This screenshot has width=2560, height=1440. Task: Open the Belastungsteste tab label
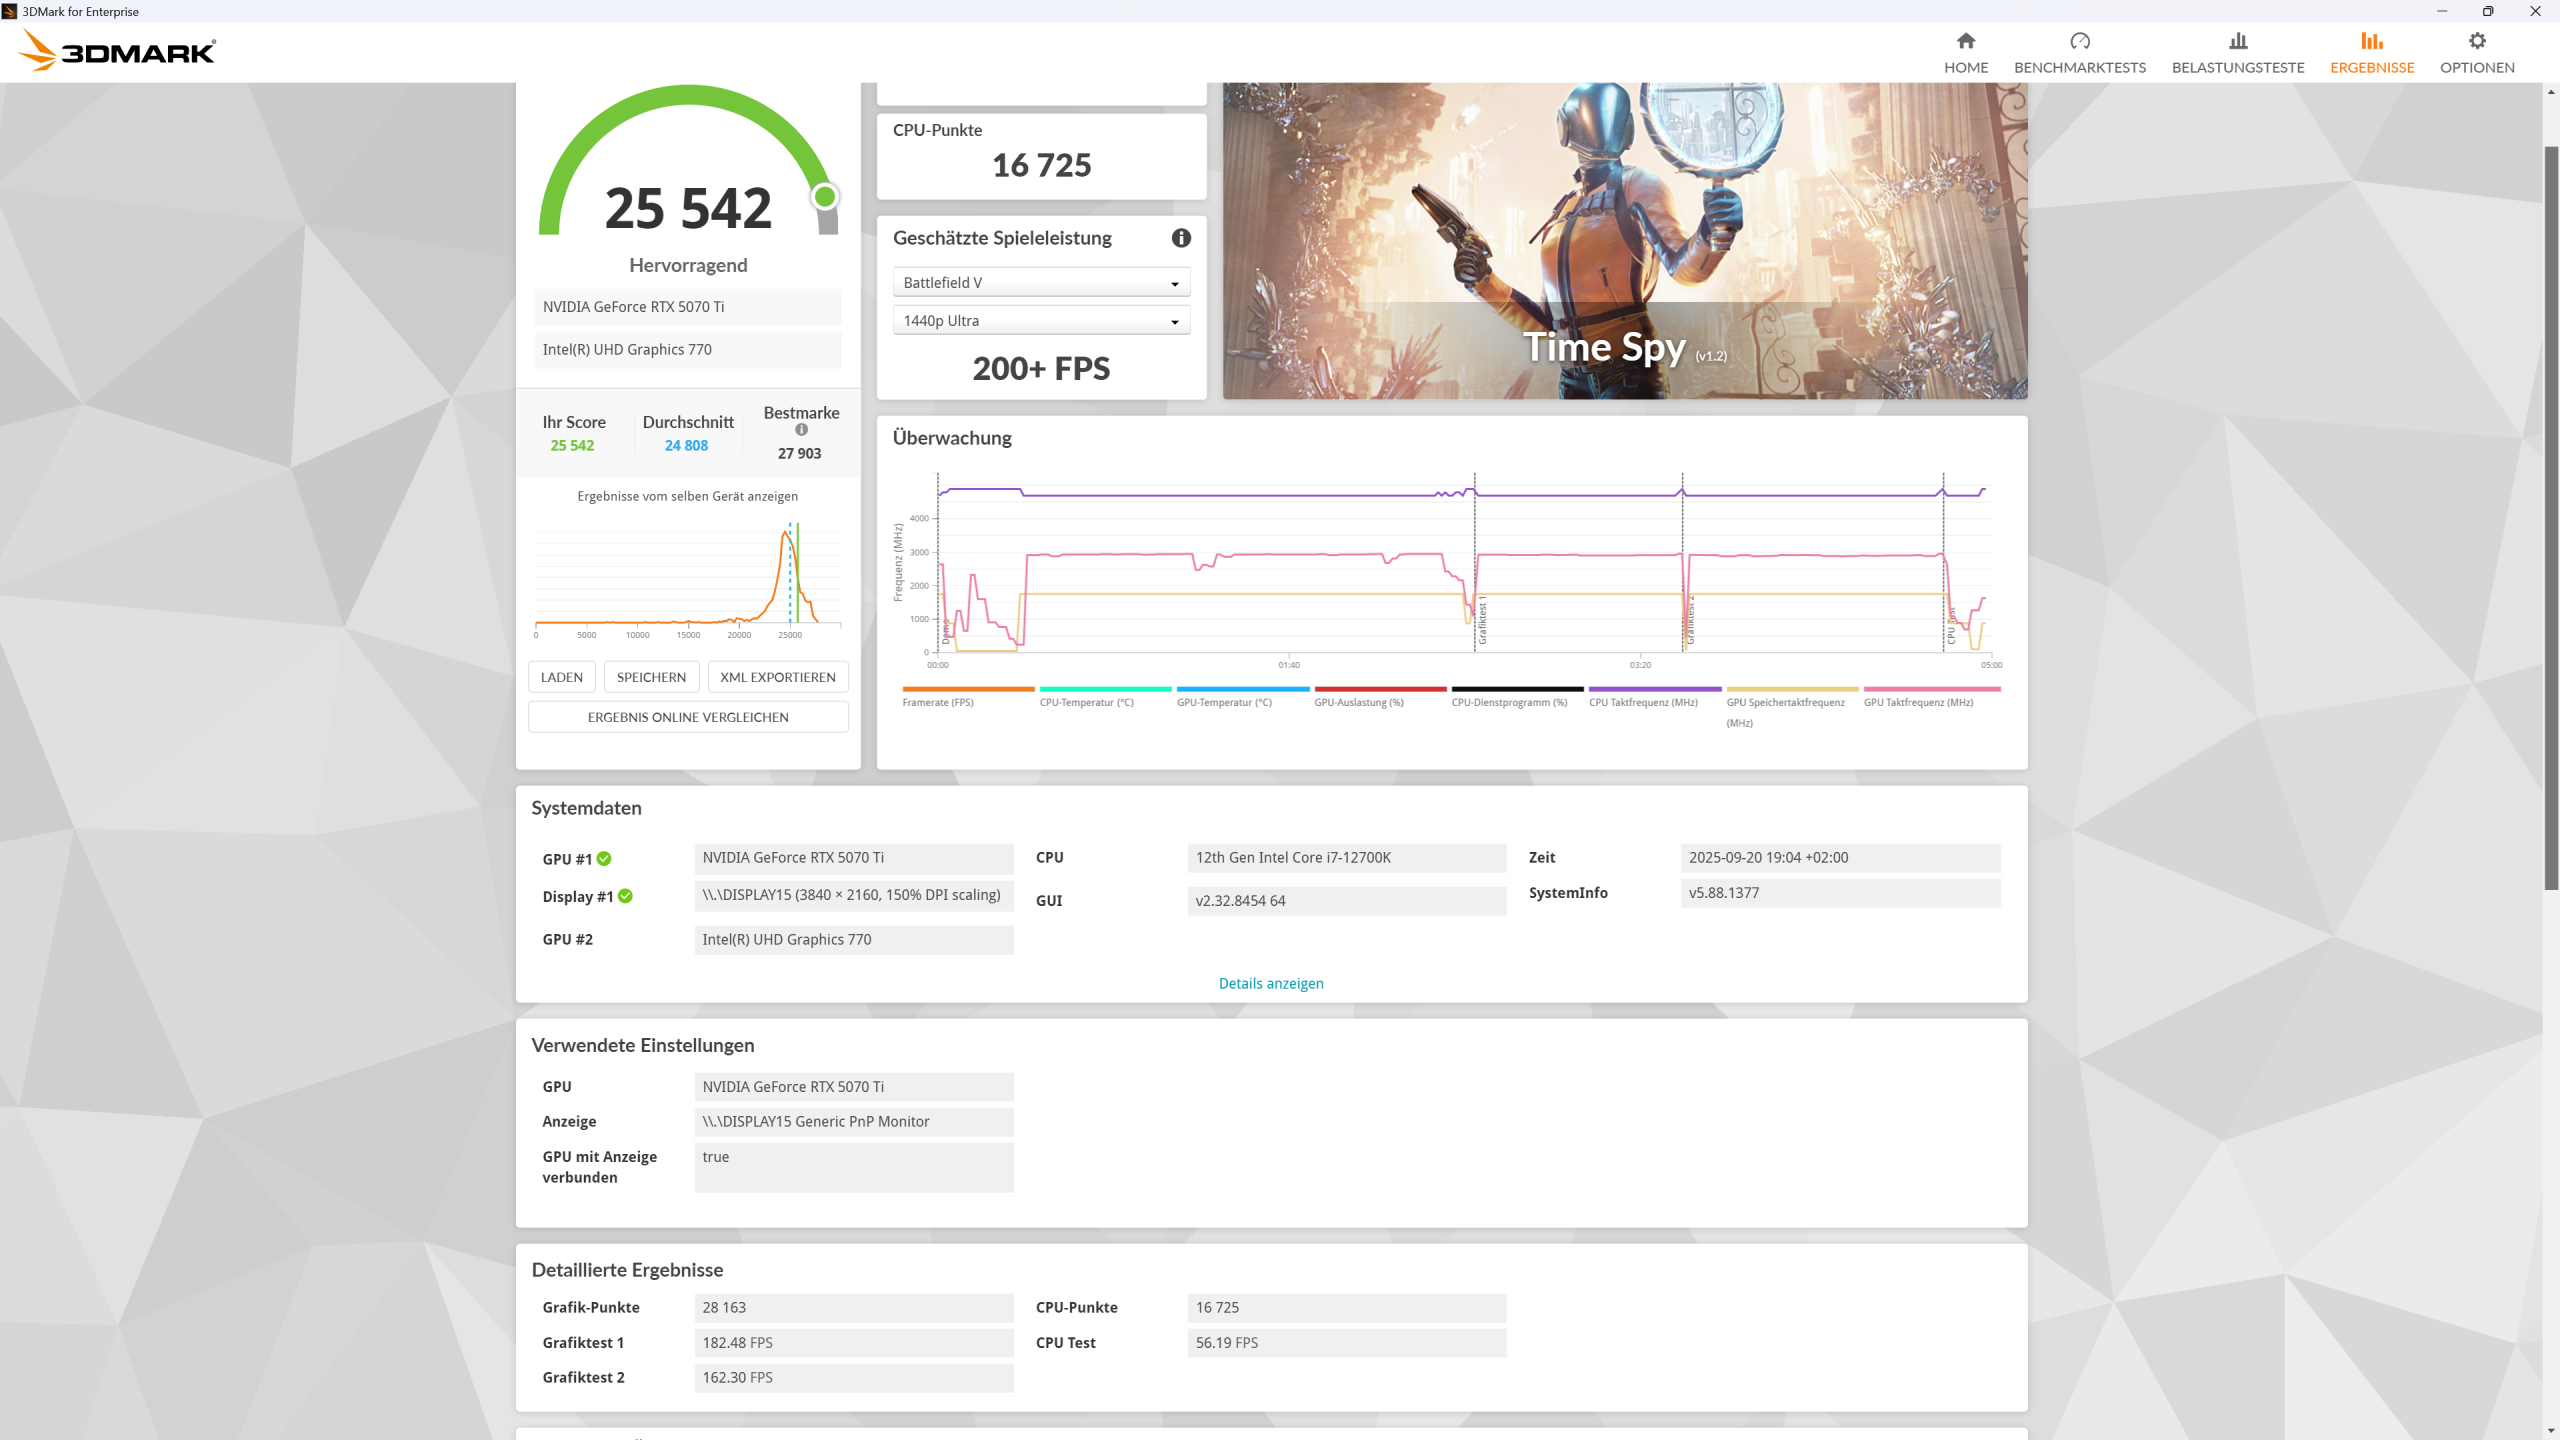coord(2237,67)
